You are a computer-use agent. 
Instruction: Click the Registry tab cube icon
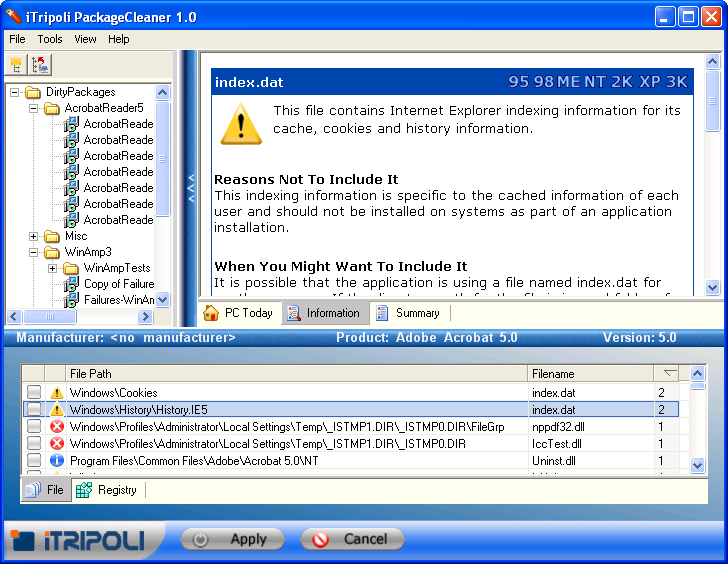point(84,490)
